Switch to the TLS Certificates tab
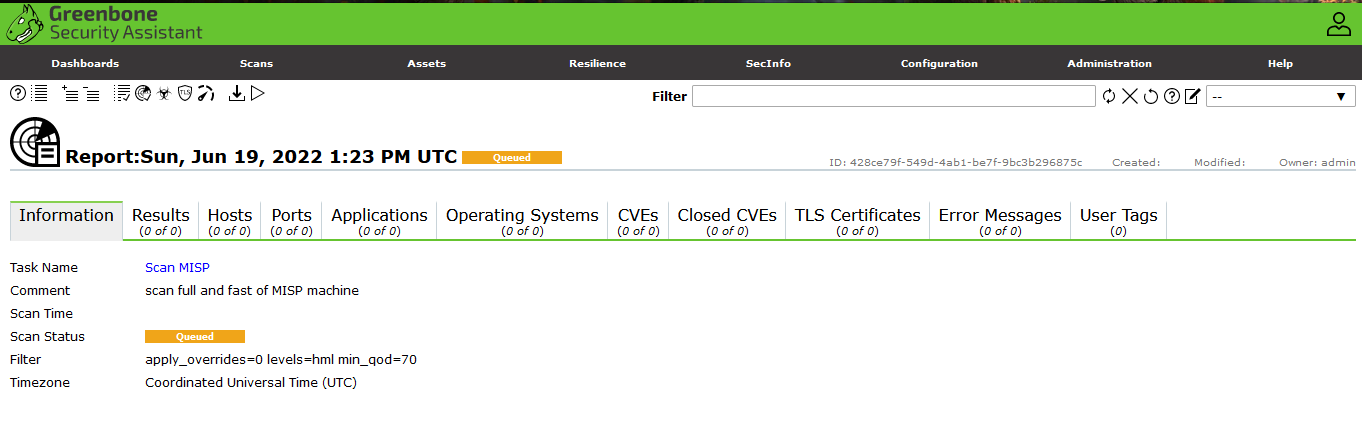This screenshot has width=1362, height=426. pyautogui.click(x=857, y=221)
